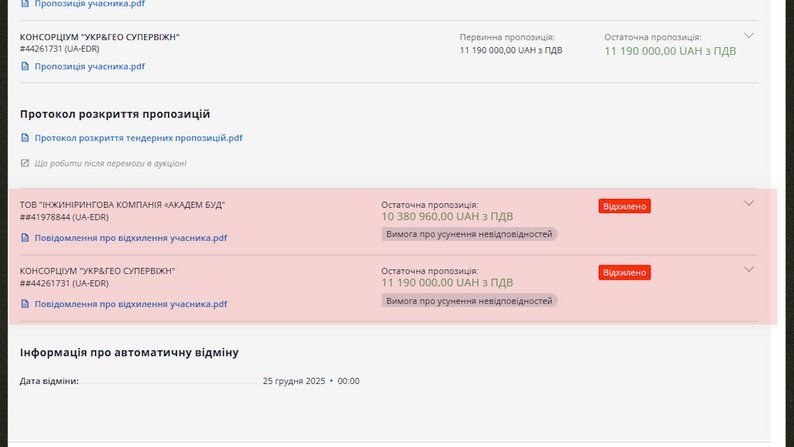The height and width of the screenshot is (447, 794).
Task: Open Що робити після перемоги в аукціоні link
Action: (110, 163)
